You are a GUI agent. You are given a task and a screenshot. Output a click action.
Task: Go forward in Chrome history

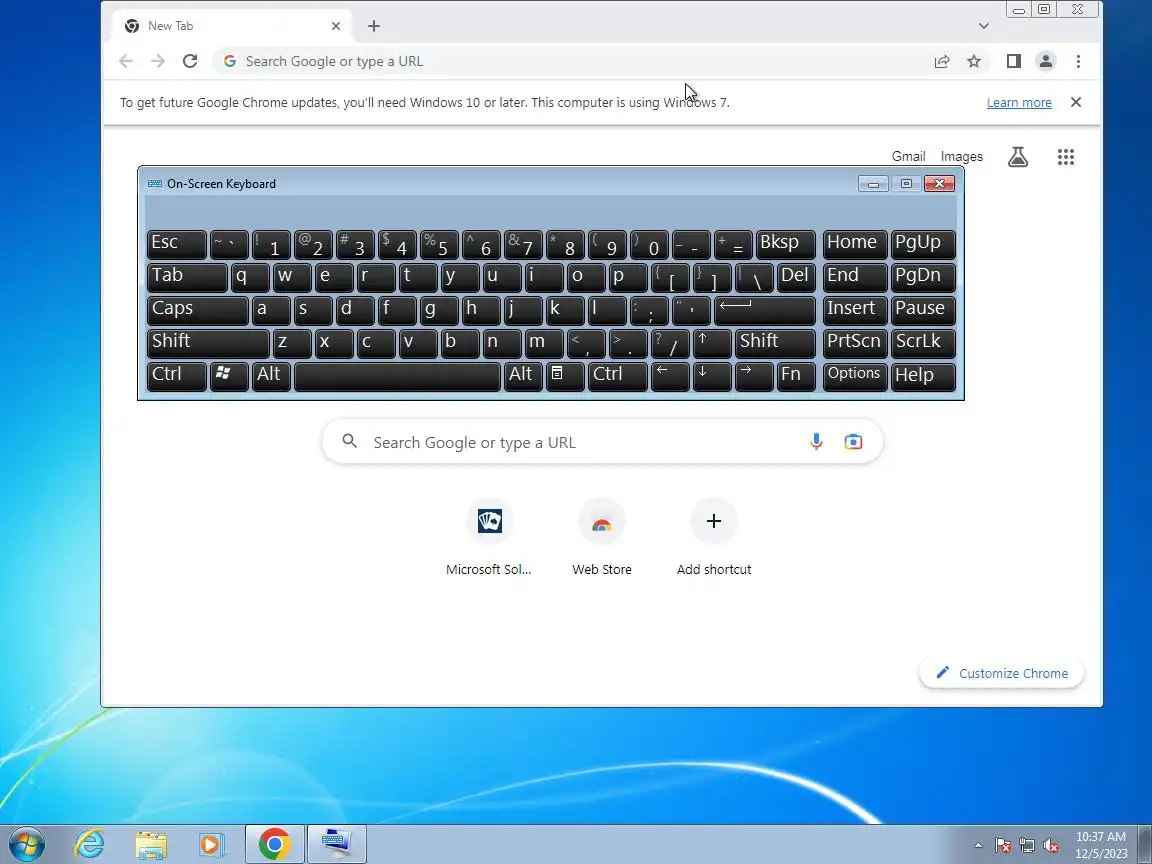coord(158,61)
